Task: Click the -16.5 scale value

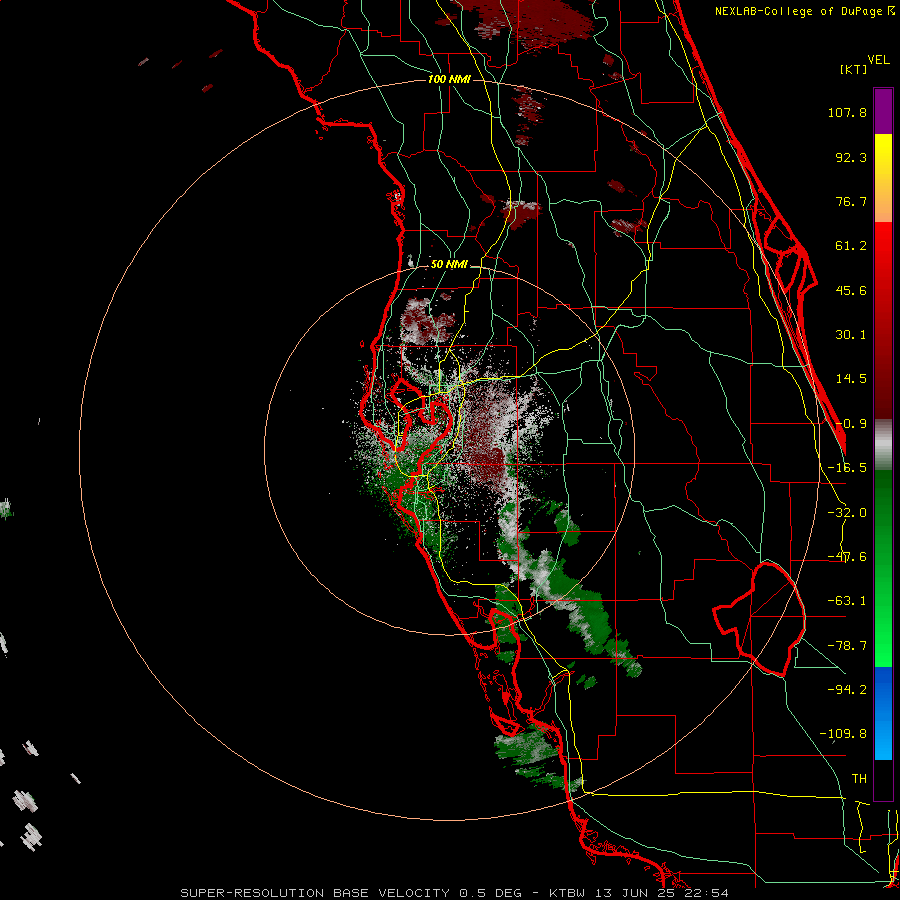Action: coord(847,468)
